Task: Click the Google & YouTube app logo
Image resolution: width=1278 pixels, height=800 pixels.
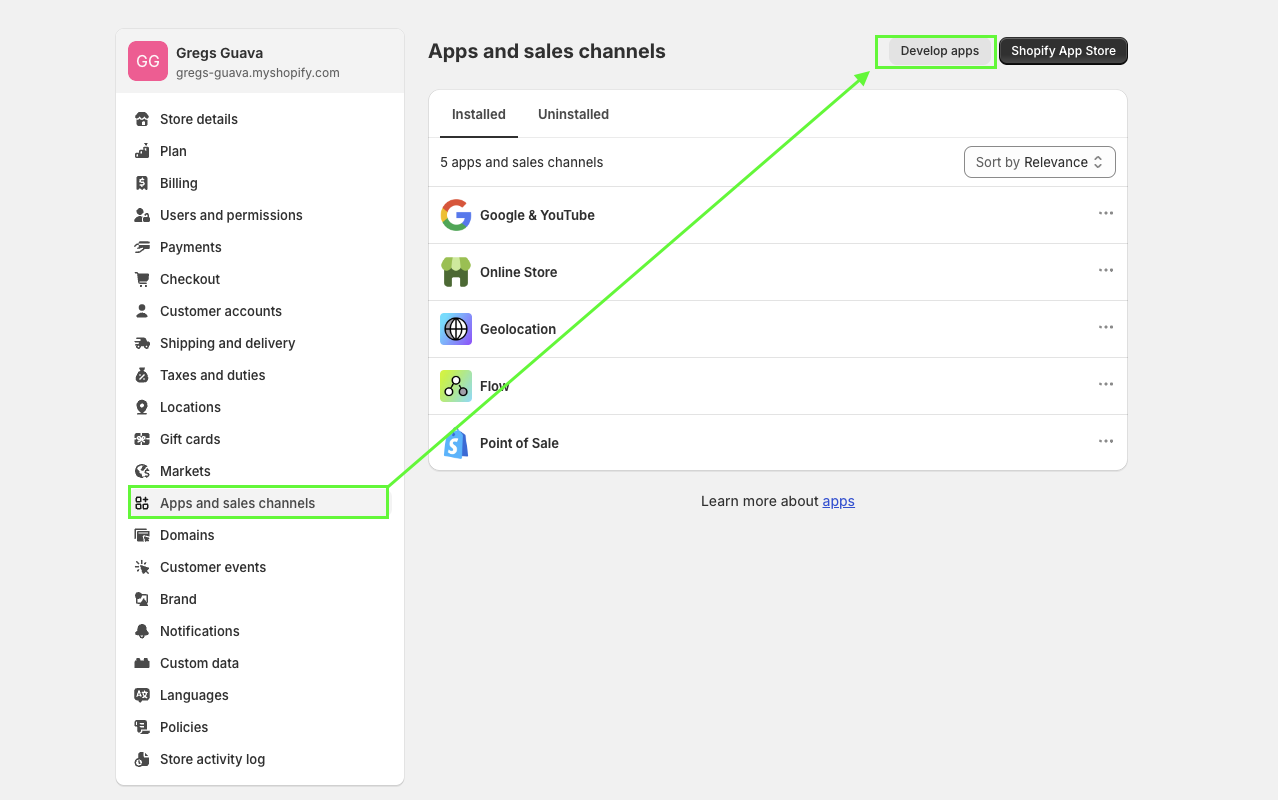Action: click(x=456, y=215)
